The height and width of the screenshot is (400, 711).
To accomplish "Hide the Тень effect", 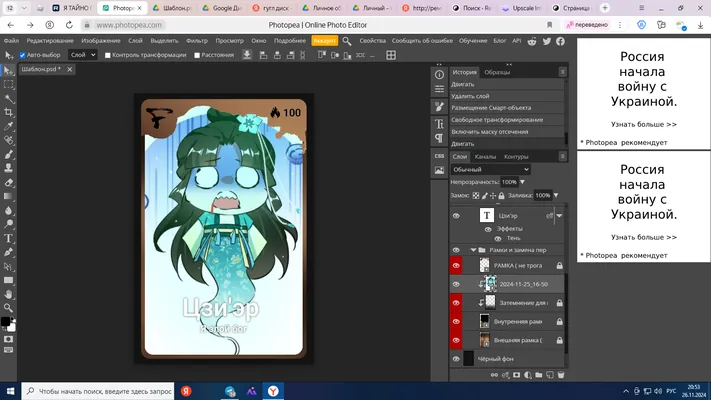I will point(498,239).
